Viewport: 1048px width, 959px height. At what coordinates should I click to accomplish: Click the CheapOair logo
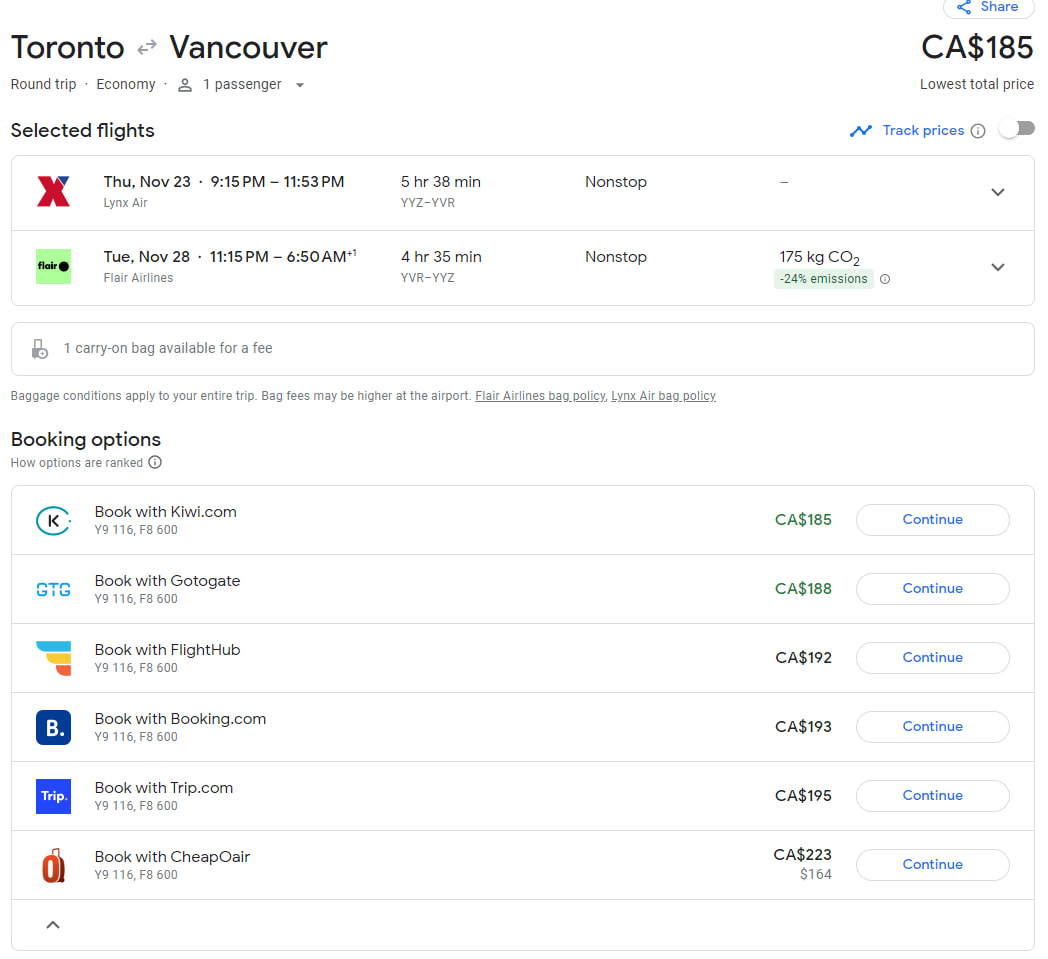point(53,865)
